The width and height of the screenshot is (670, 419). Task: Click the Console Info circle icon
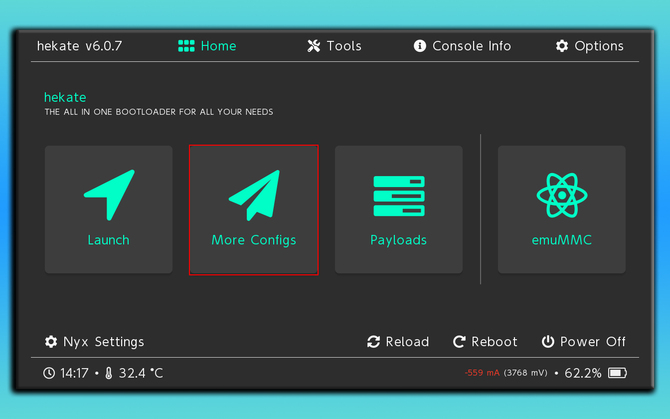(x=420, y=46)
